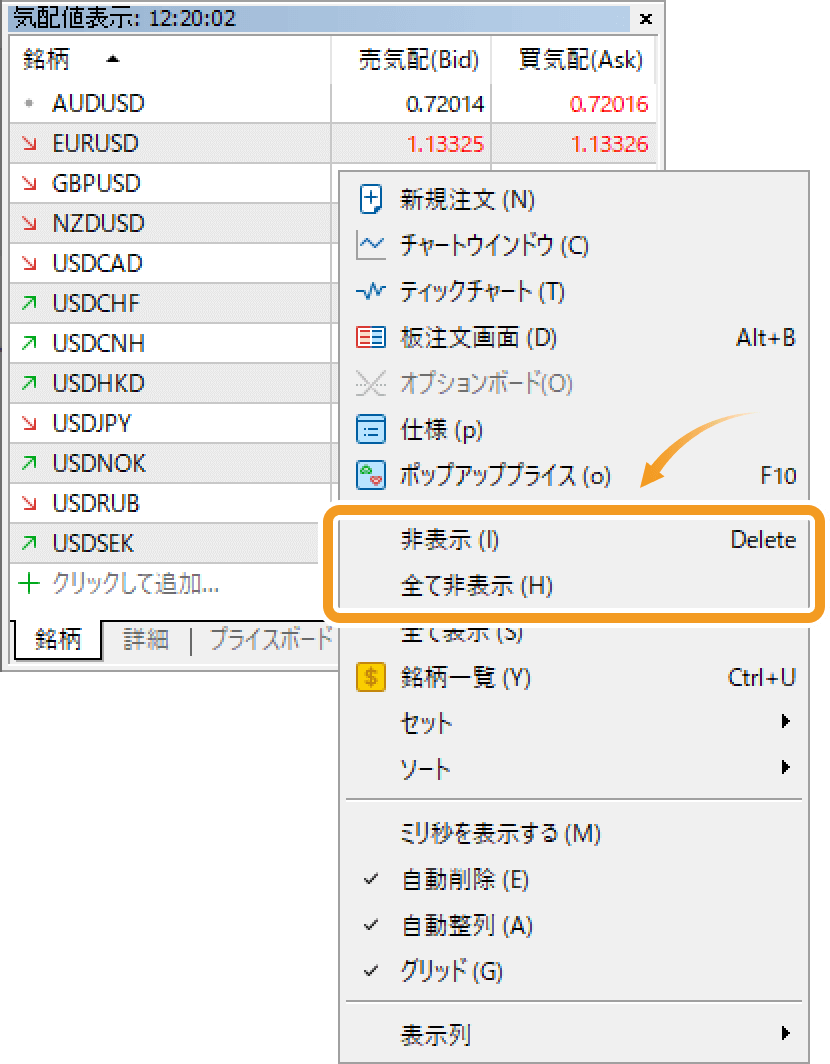The image size is (830, 1064).
Task: Open Popup Prices (ポップアッププライス) menu entry
Action: pos(573,475)
